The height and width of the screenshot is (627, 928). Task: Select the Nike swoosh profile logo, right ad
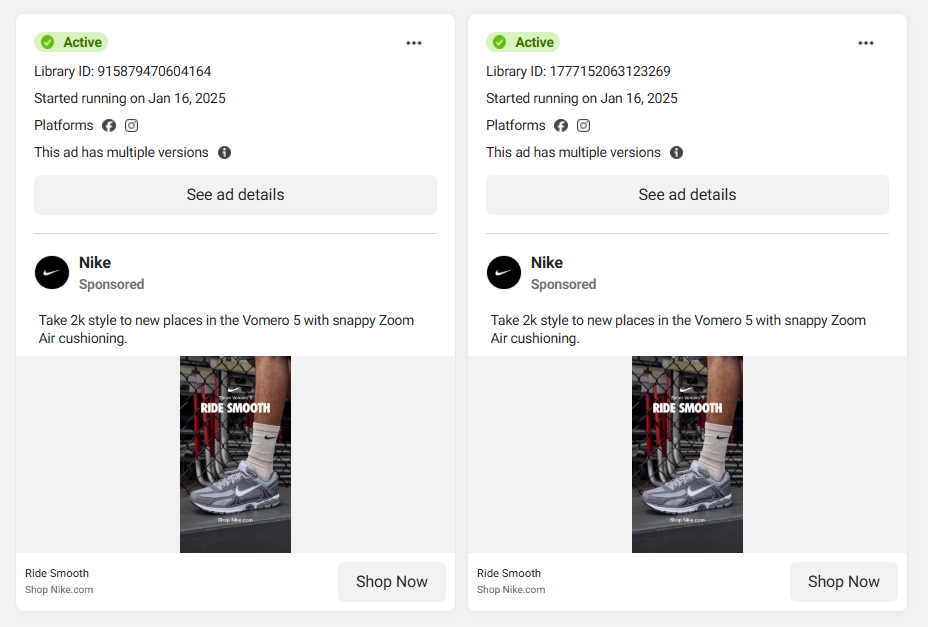click(x=504, y=272)
